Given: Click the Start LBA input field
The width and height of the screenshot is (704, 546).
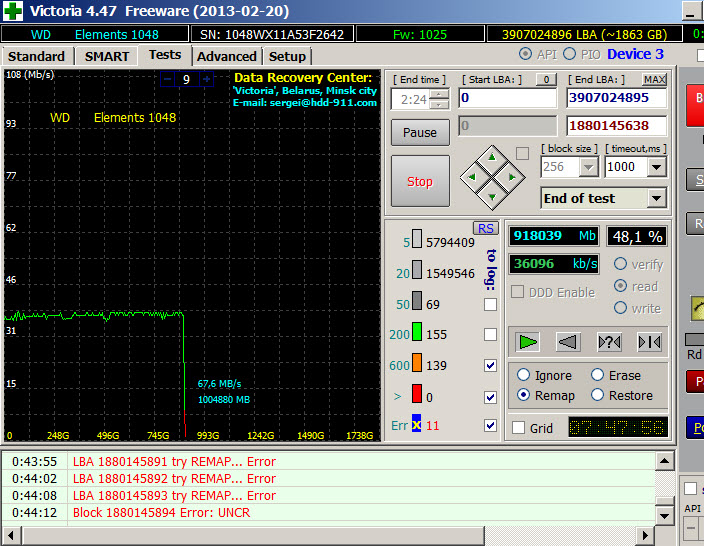Looking at the screenshot, I should 507,99.
